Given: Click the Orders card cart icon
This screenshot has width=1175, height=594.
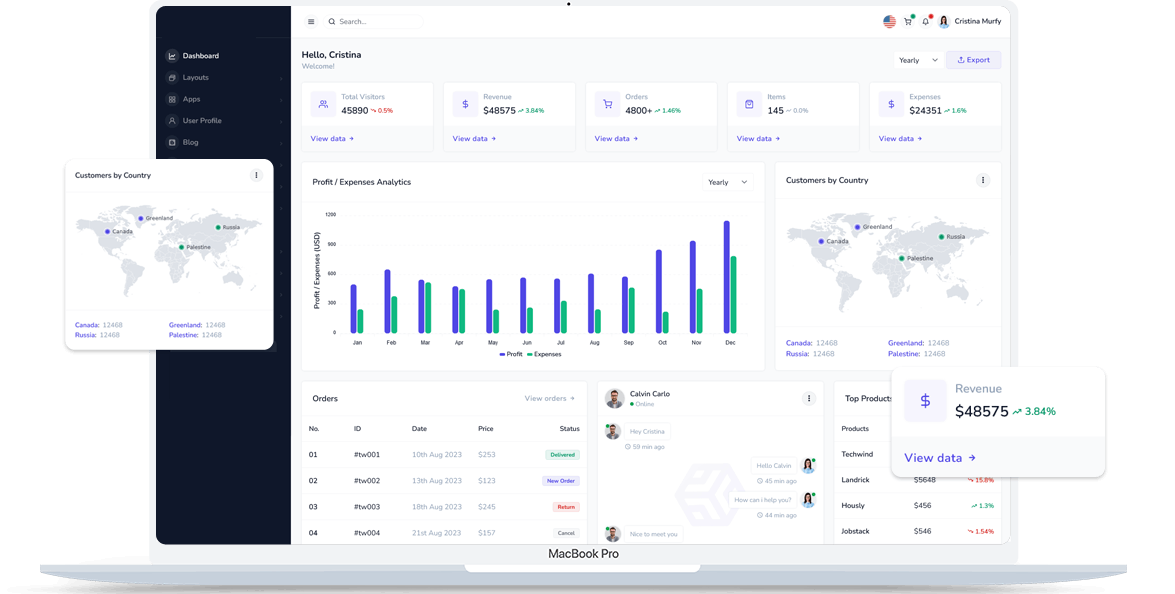Looking at the screenshot, I should [607, 104].
